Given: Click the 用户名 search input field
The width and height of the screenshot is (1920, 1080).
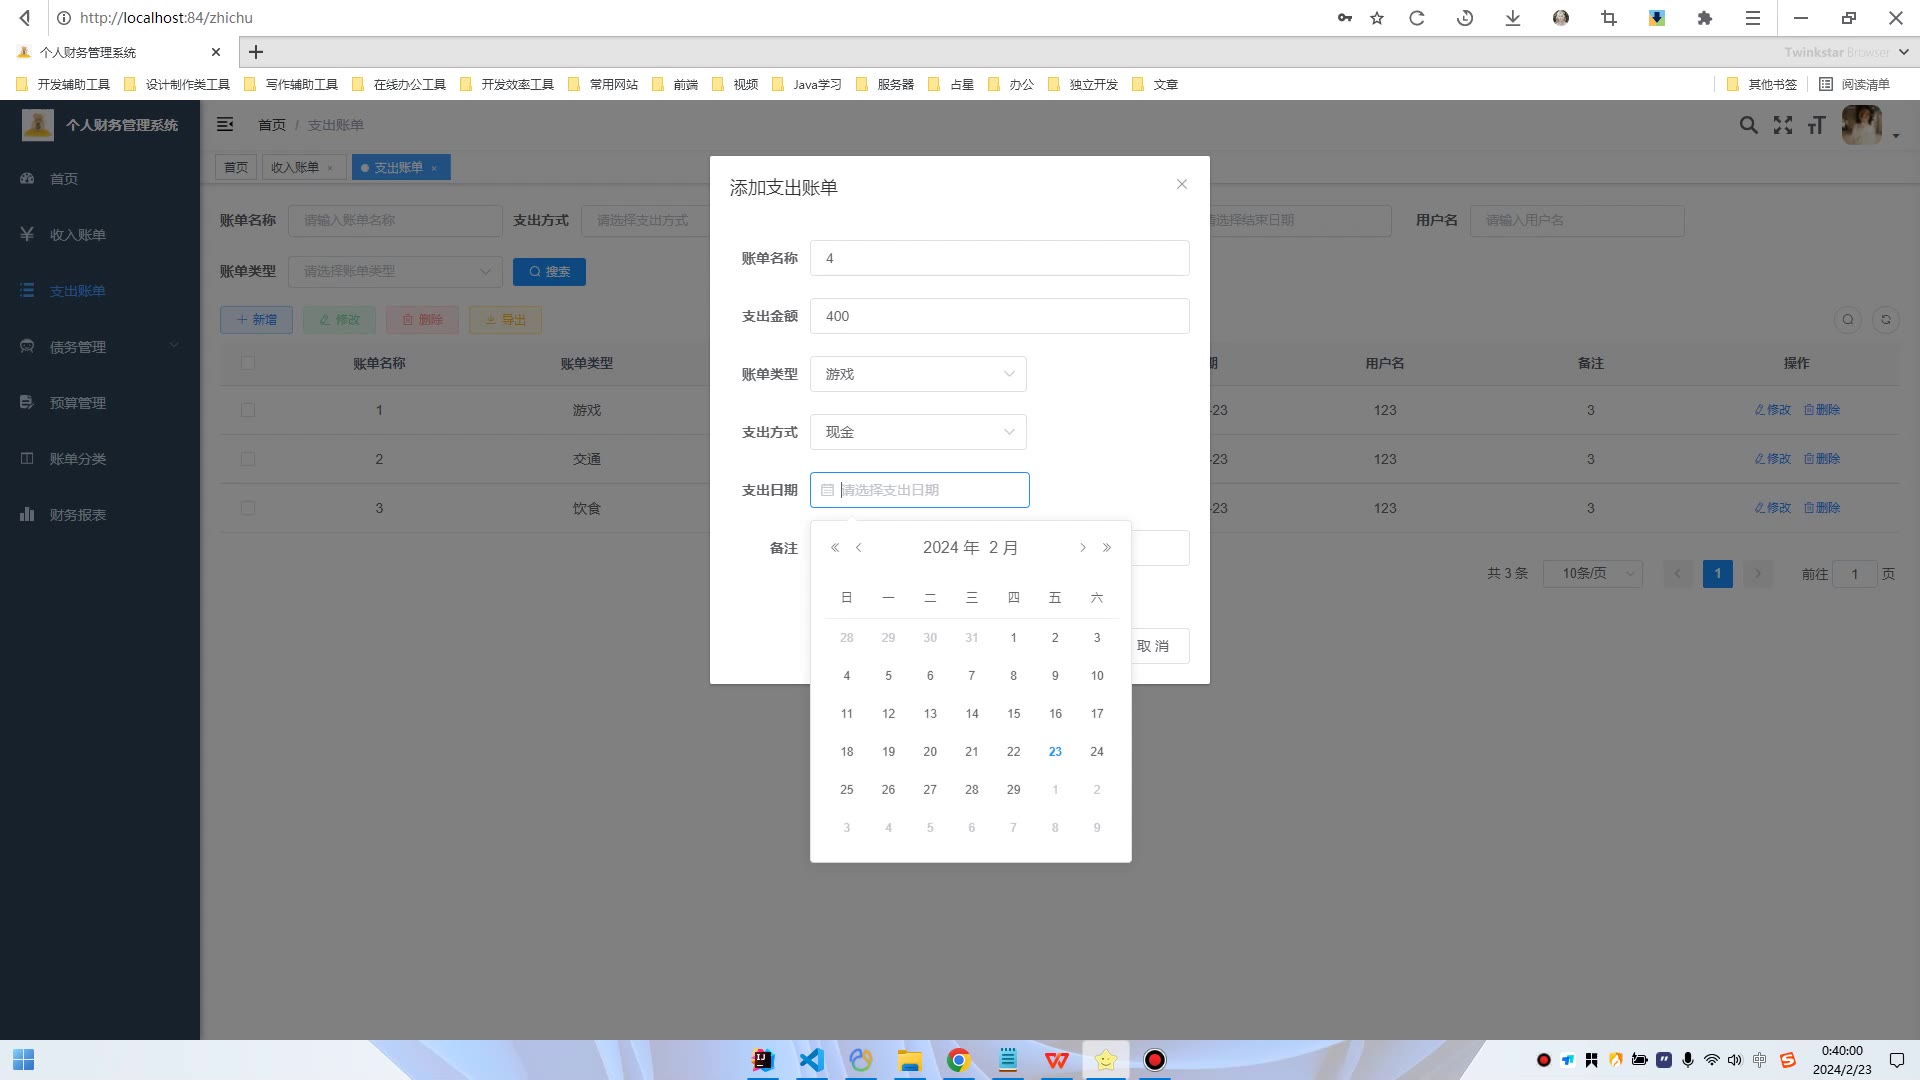Looking at the screenshot, I should point(1577,220).
